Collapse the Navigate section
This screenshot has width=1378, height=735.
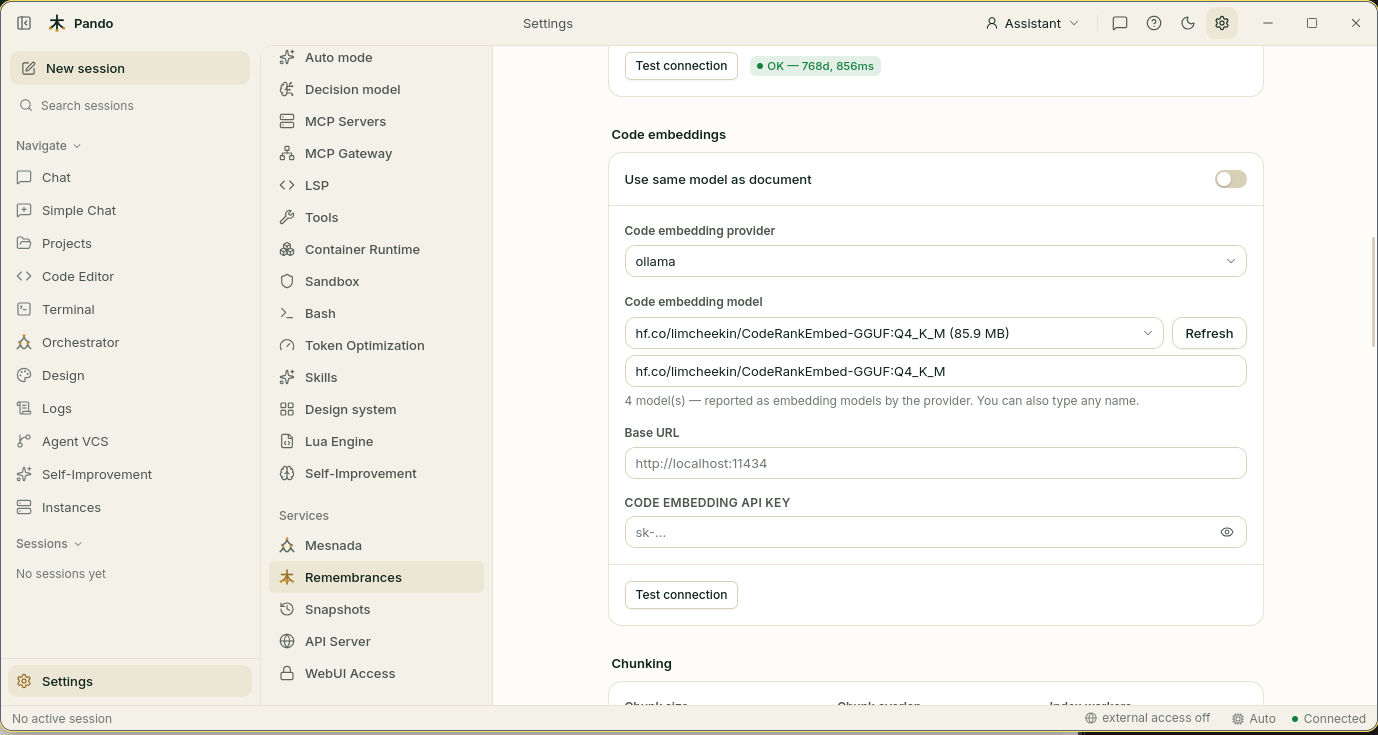coord(48,145)
